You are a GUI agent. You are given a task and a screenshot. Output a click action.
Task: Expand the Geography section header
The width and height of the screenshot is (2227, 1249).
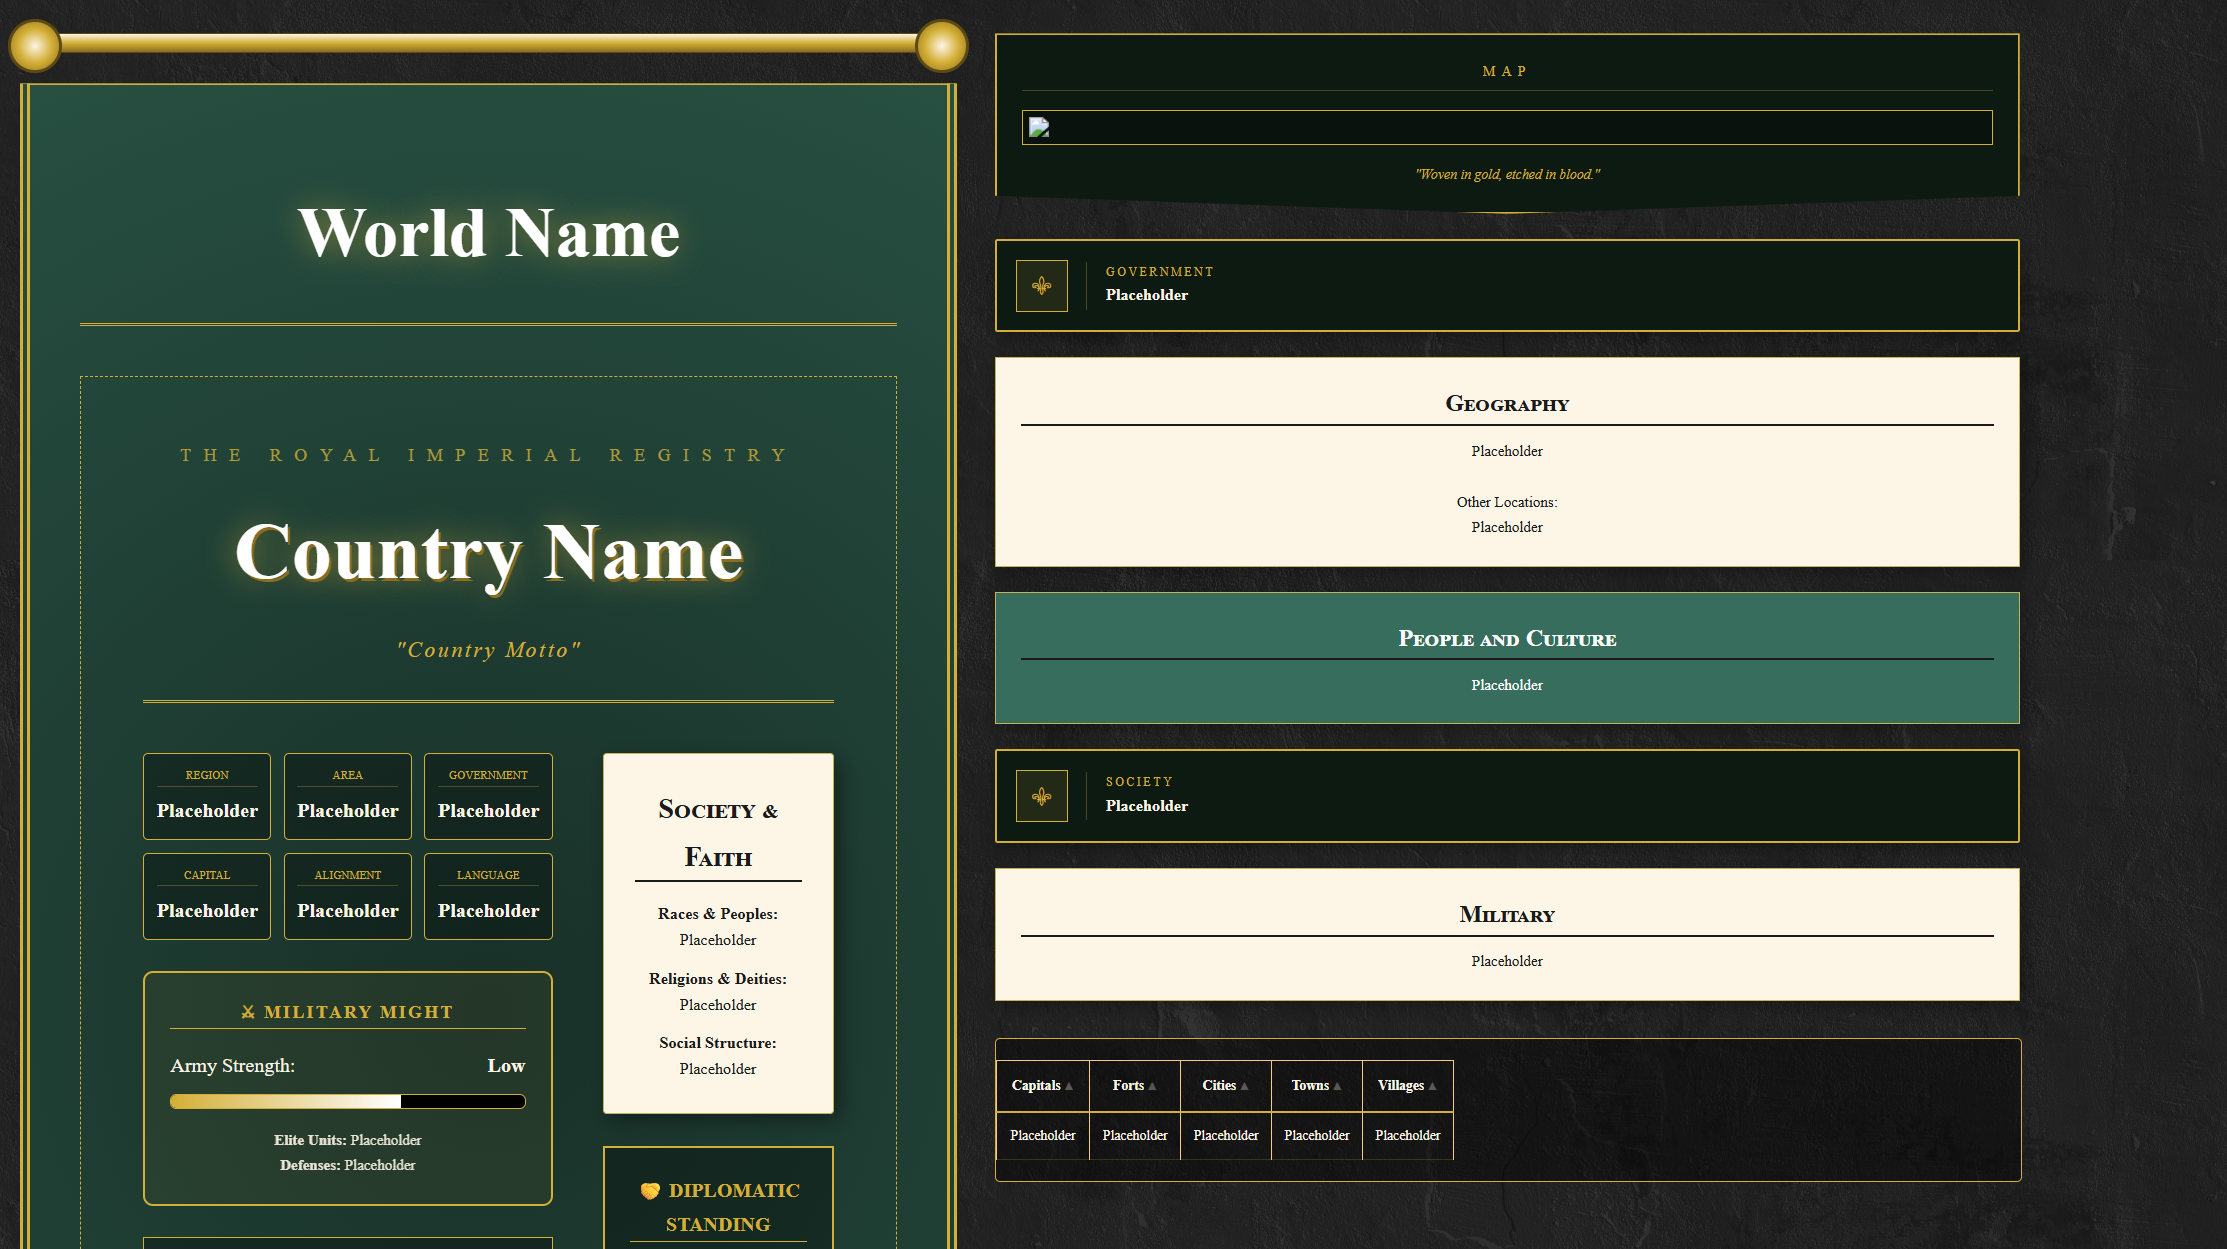(1507, 404)
